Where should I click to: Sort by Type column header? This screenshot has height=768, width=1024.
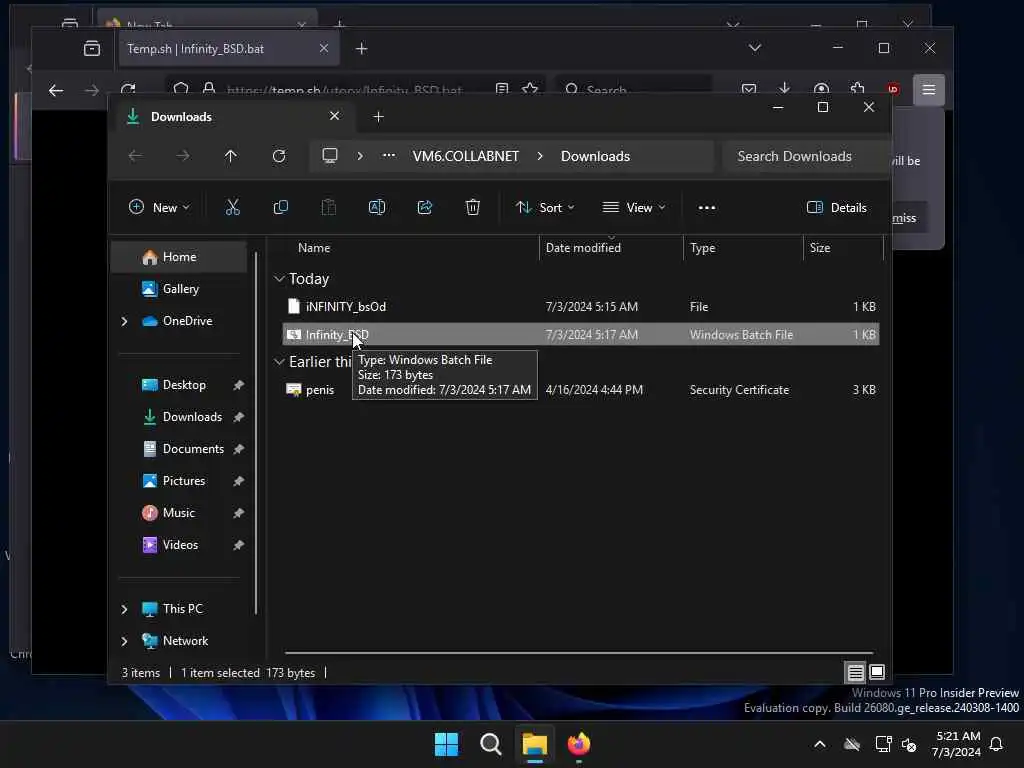(x=703, y=248)
